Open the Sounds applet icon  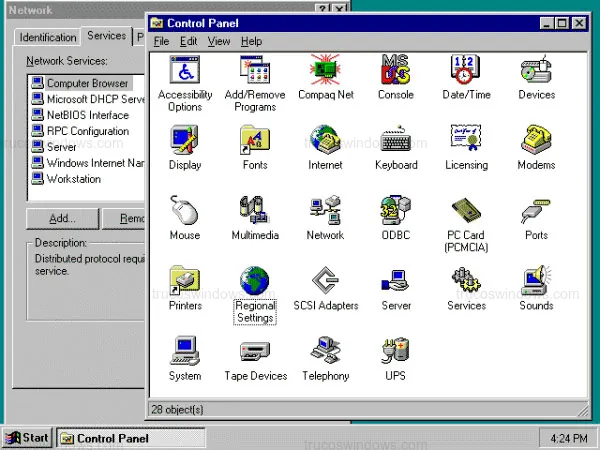(x=536, y=281)
